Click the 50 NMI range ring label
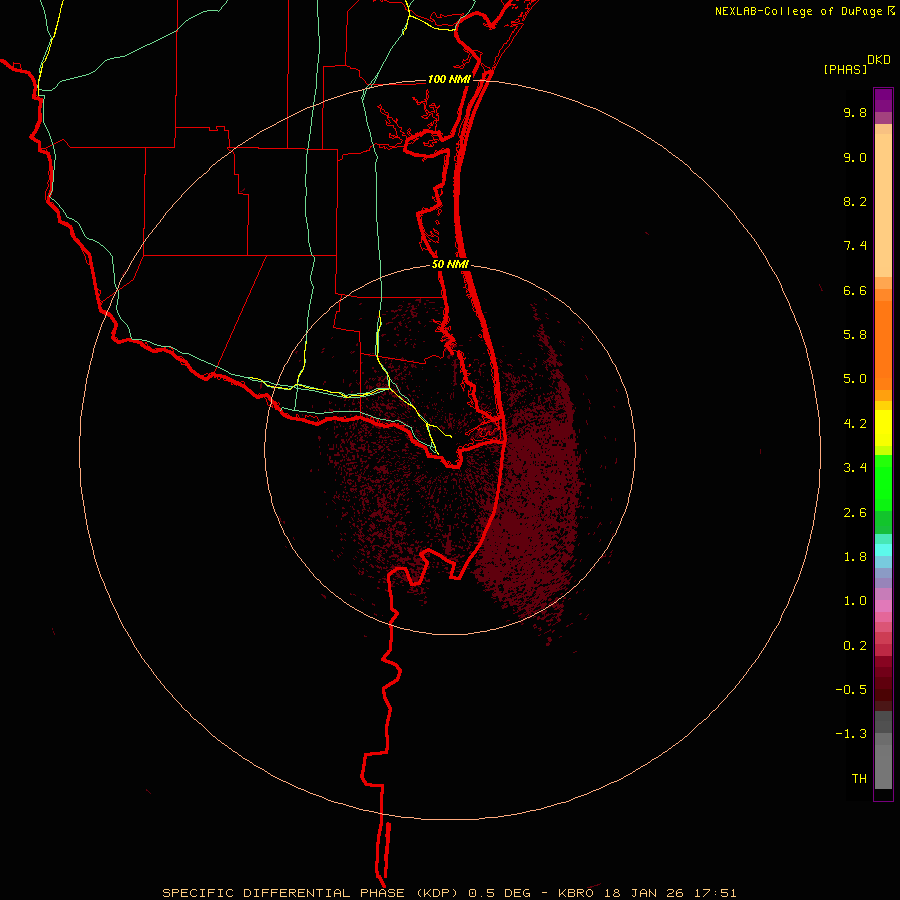Image resolution: width=900 pixels, height=900 pixels. coord(451,264)
